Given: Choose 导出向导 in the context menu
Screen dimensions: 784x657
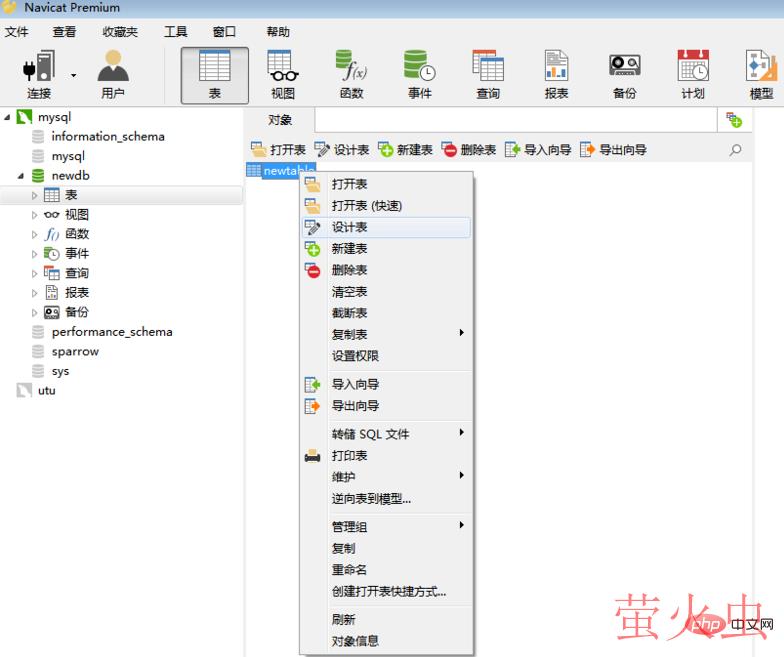Looking at the screenshot, I should 386,406.
